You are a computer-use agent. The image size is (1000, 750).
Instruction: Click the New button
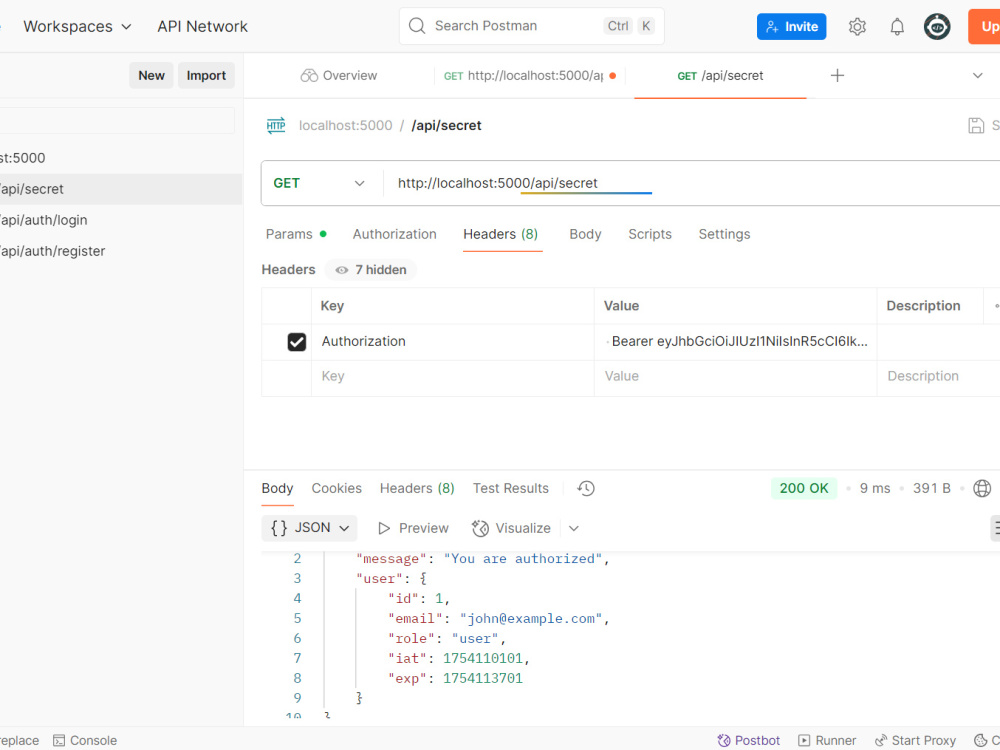pos(151,75)
